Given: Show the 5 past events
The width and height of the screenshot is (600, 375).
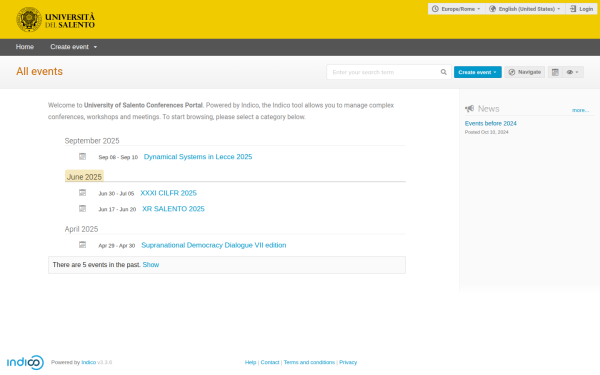Looking at the screenshot, I should pyautogui.click(x=151, y=264).
